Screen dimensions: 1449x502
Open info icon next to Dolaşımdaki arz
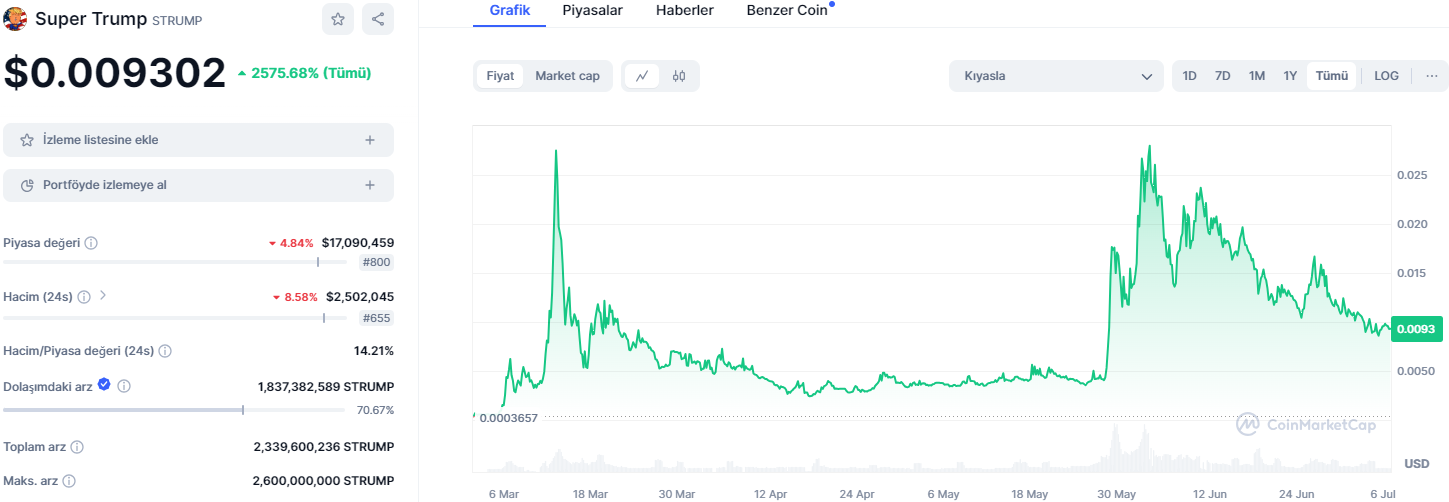(x=124, y=386)
